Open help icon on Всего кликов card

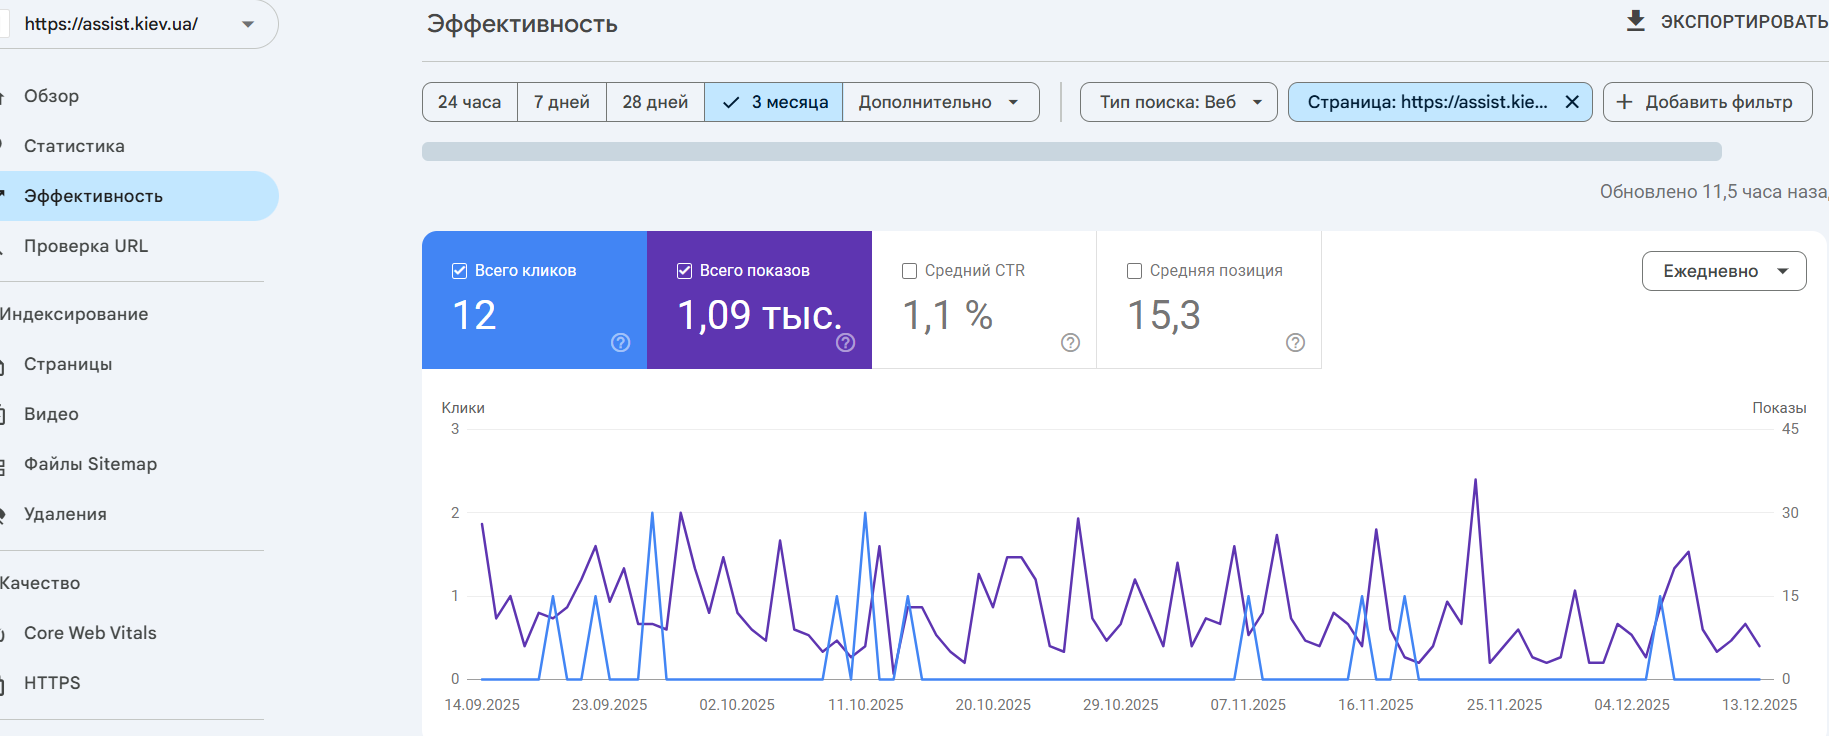621,343
